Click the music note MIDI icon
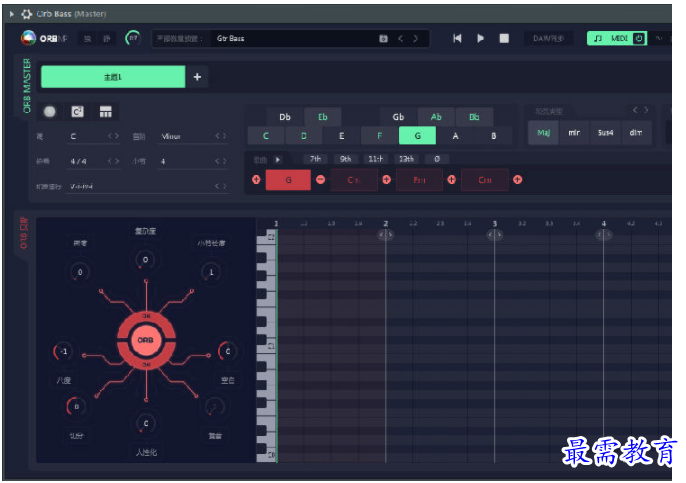 point(598,38)
